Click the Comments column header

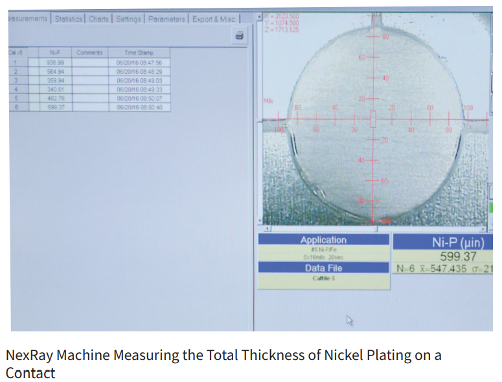click(90, 53)
